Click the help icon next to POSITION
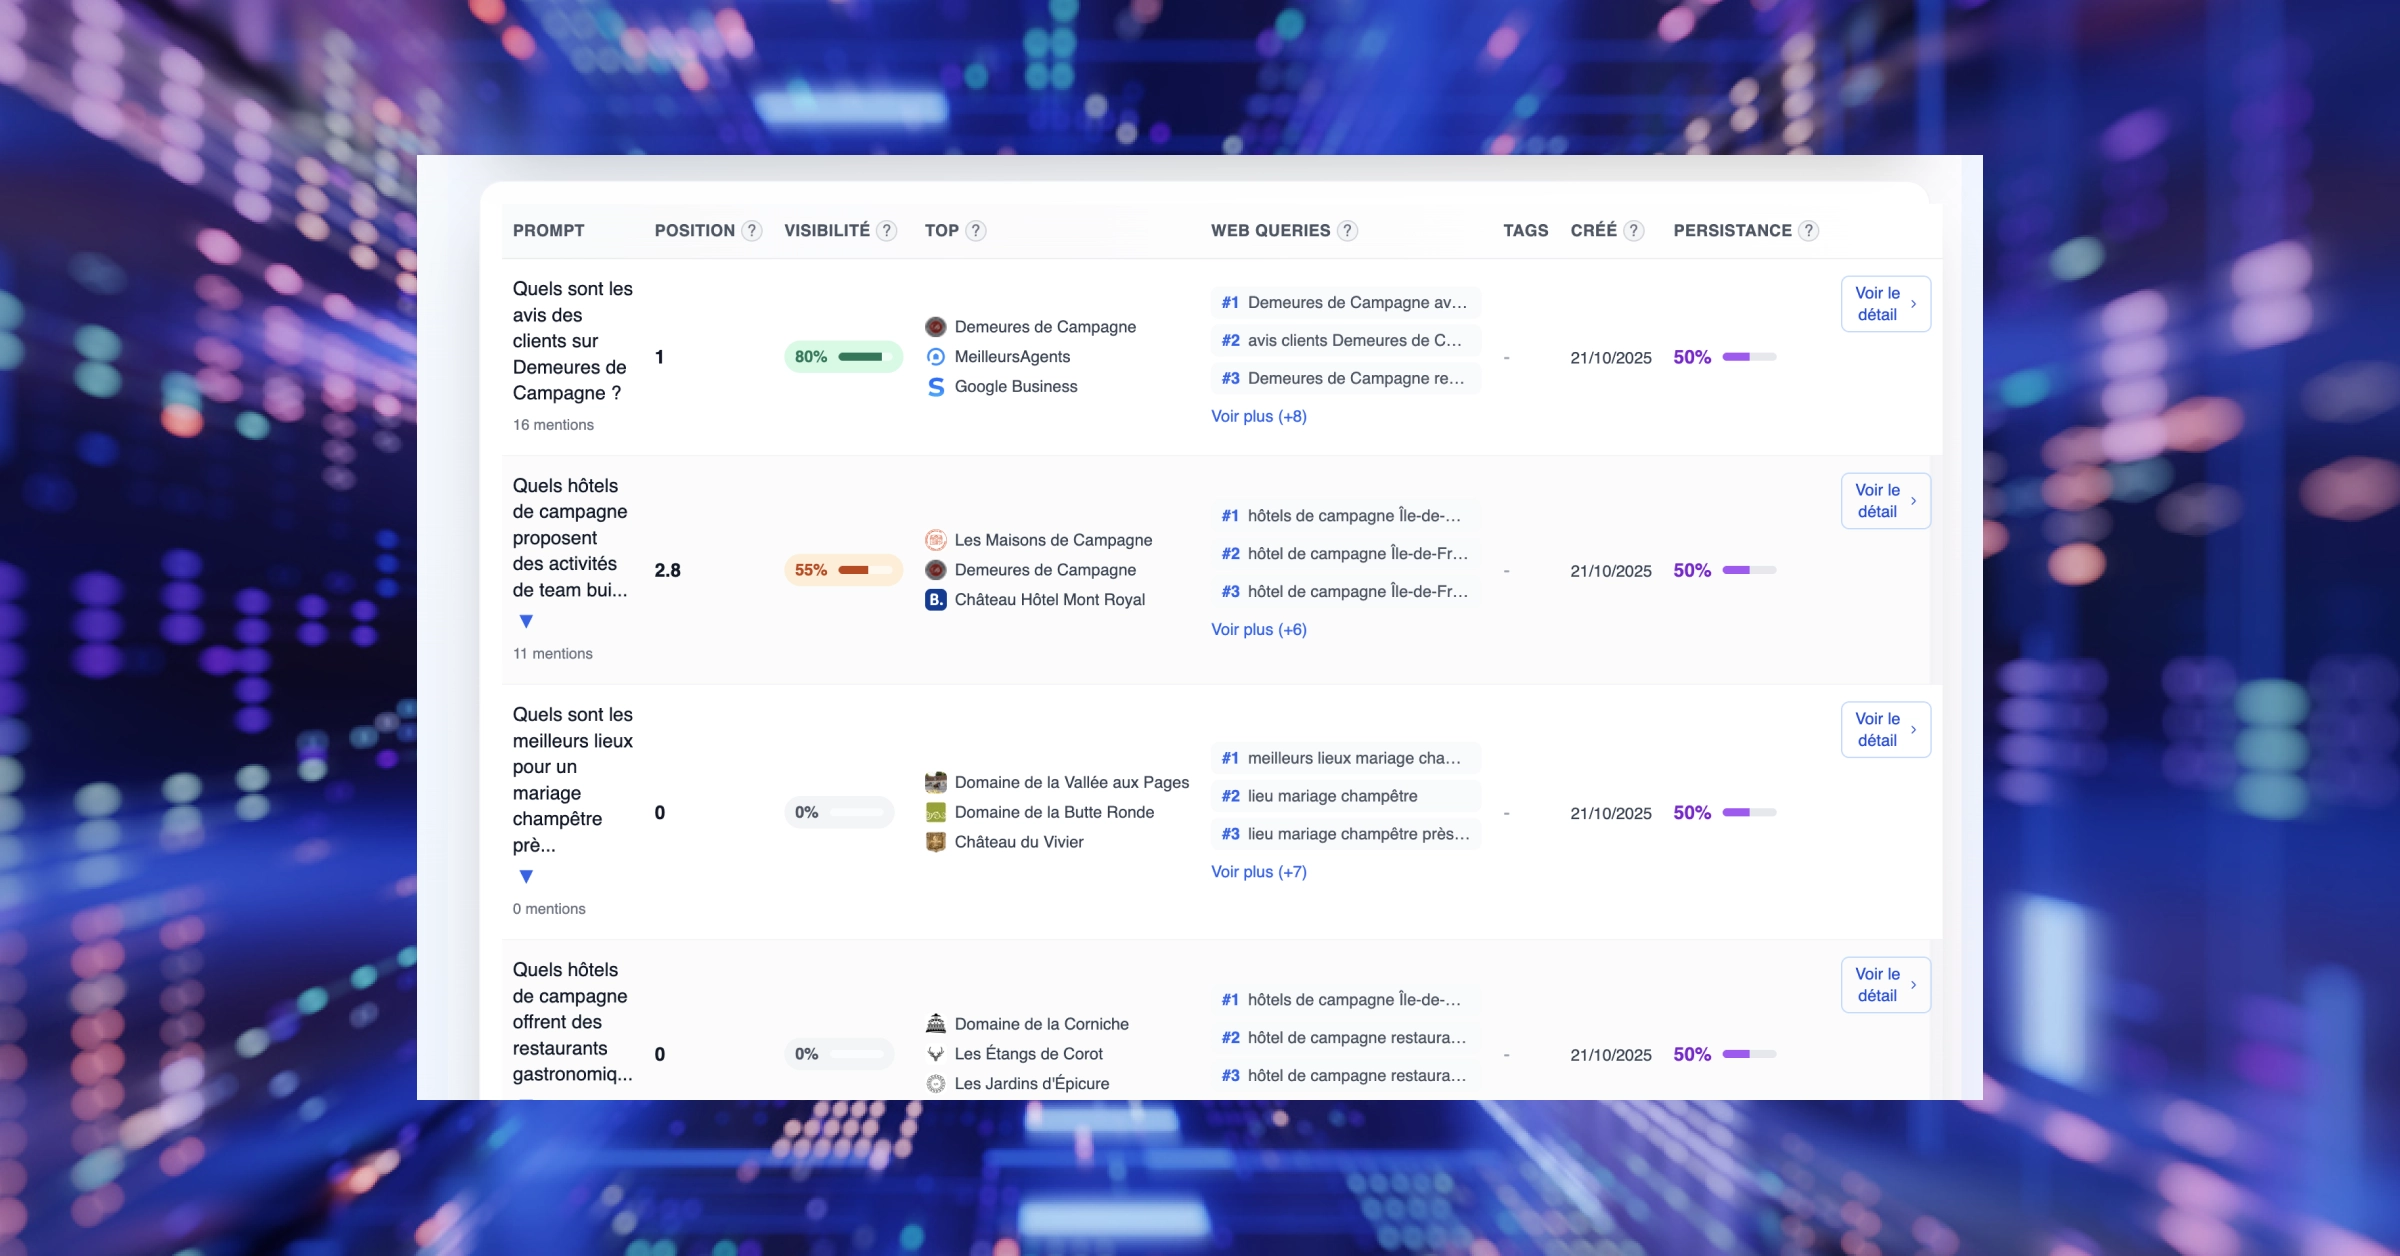This screenshot has width=2400, height=1256. [x=752, y=231]
